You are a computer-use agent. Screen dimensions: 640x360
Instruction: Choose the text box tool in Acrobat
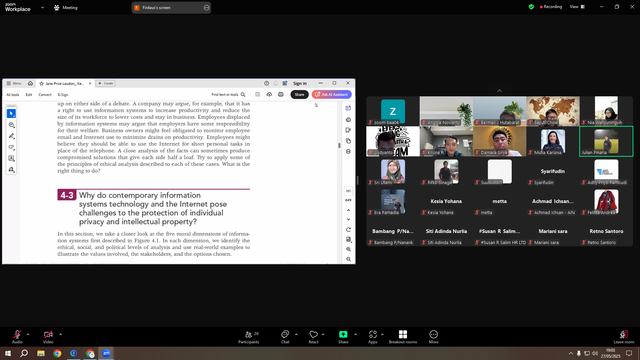(11, 158)
